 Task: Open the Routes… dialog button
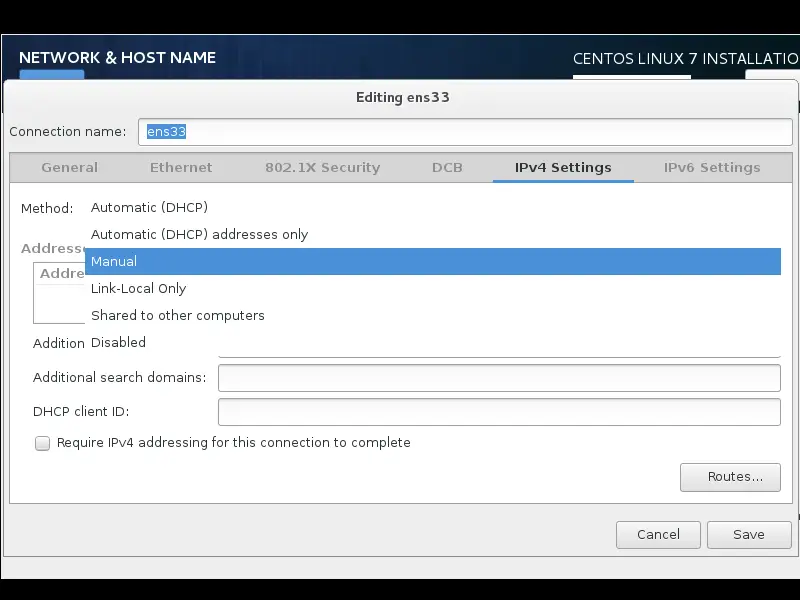point(730,477)
